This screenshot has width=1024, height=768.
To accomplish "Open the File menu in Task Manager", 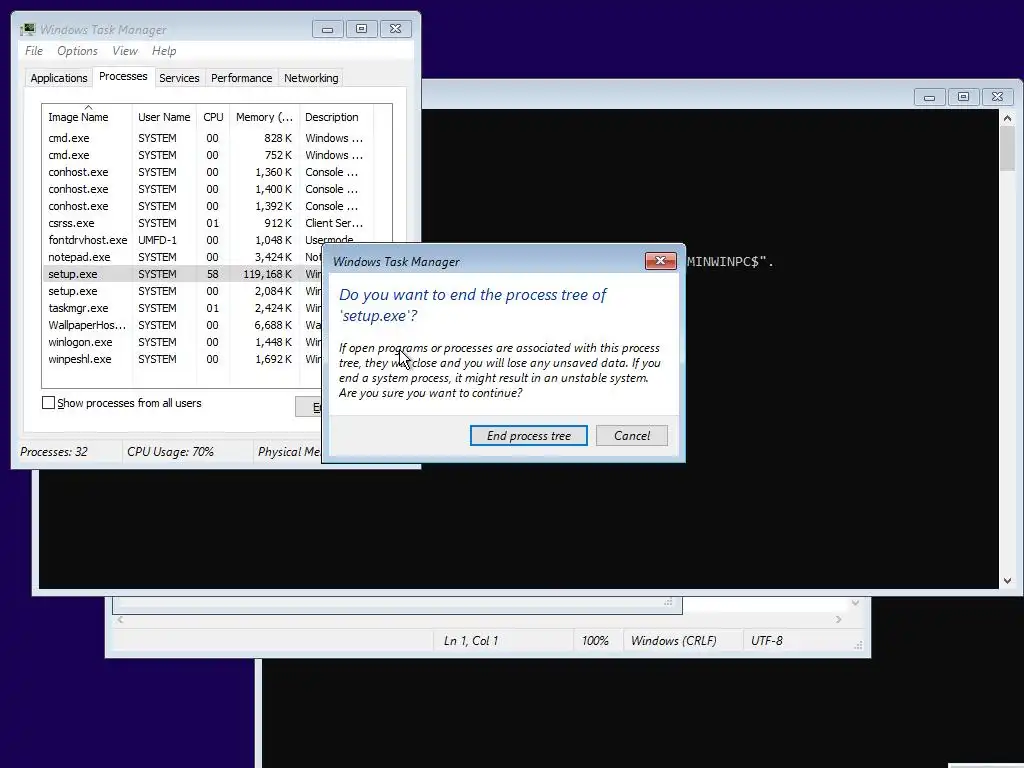I will [34, 51].
